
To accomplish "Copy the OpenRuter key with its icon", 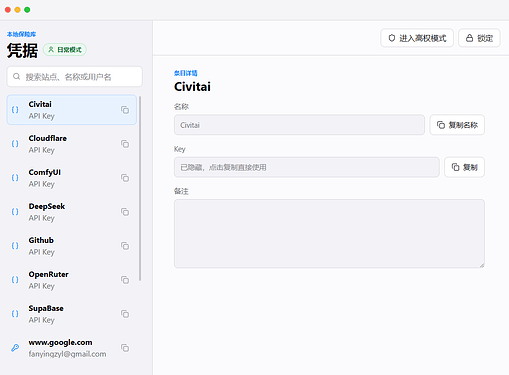I will click(x=125, y=280).
